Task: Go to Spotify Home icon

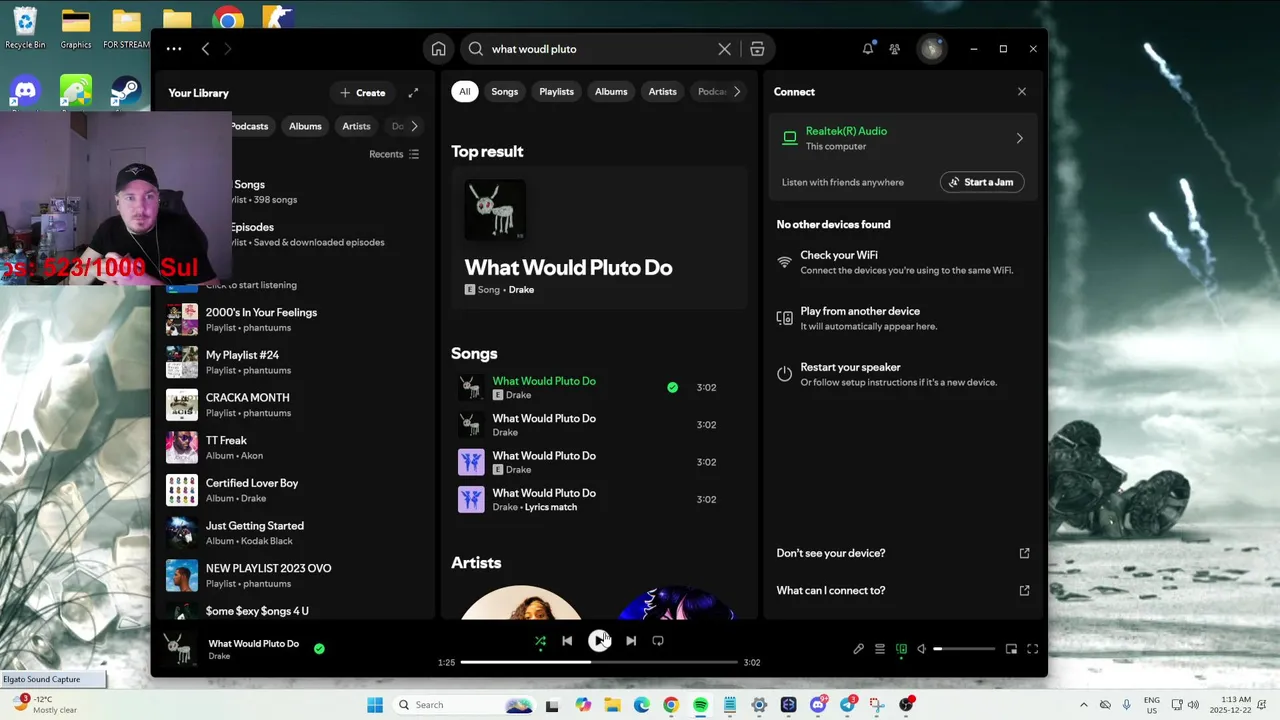Action: (x=438, y=49)
